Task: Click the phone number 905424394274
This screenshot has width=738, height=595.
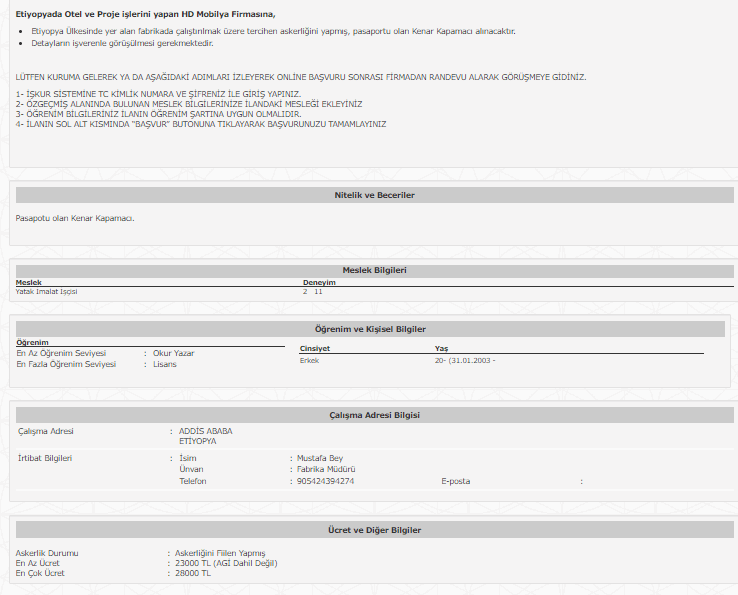Action: [x=325, y=481]
